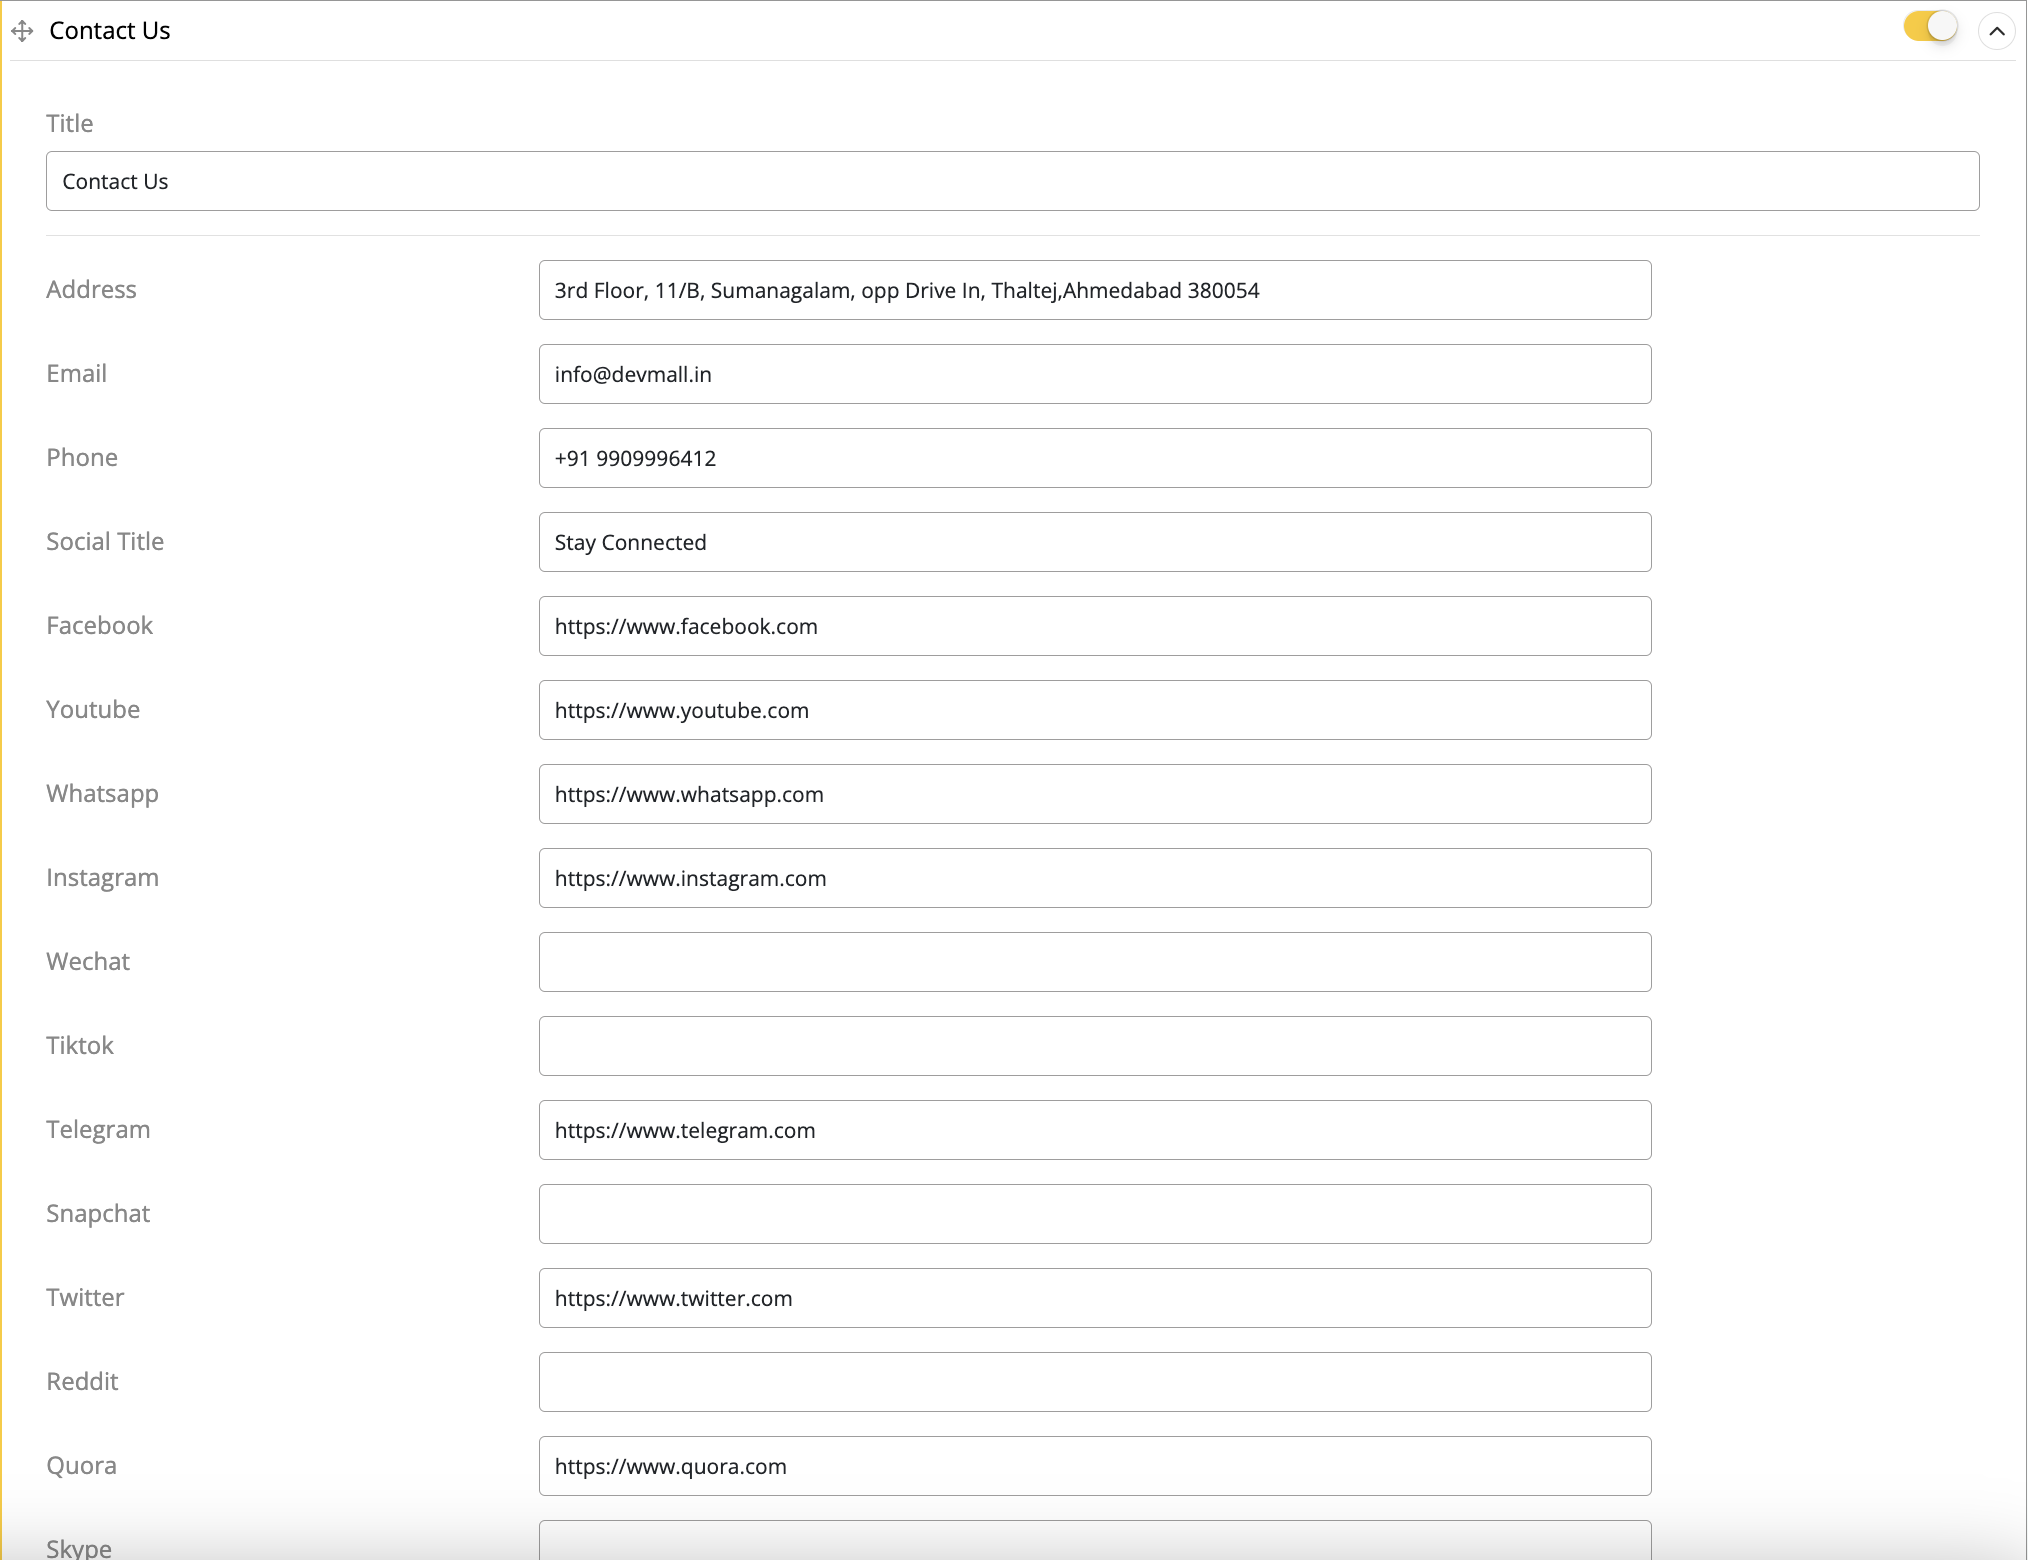Toggle the Contact Us section switch off

1930,27
